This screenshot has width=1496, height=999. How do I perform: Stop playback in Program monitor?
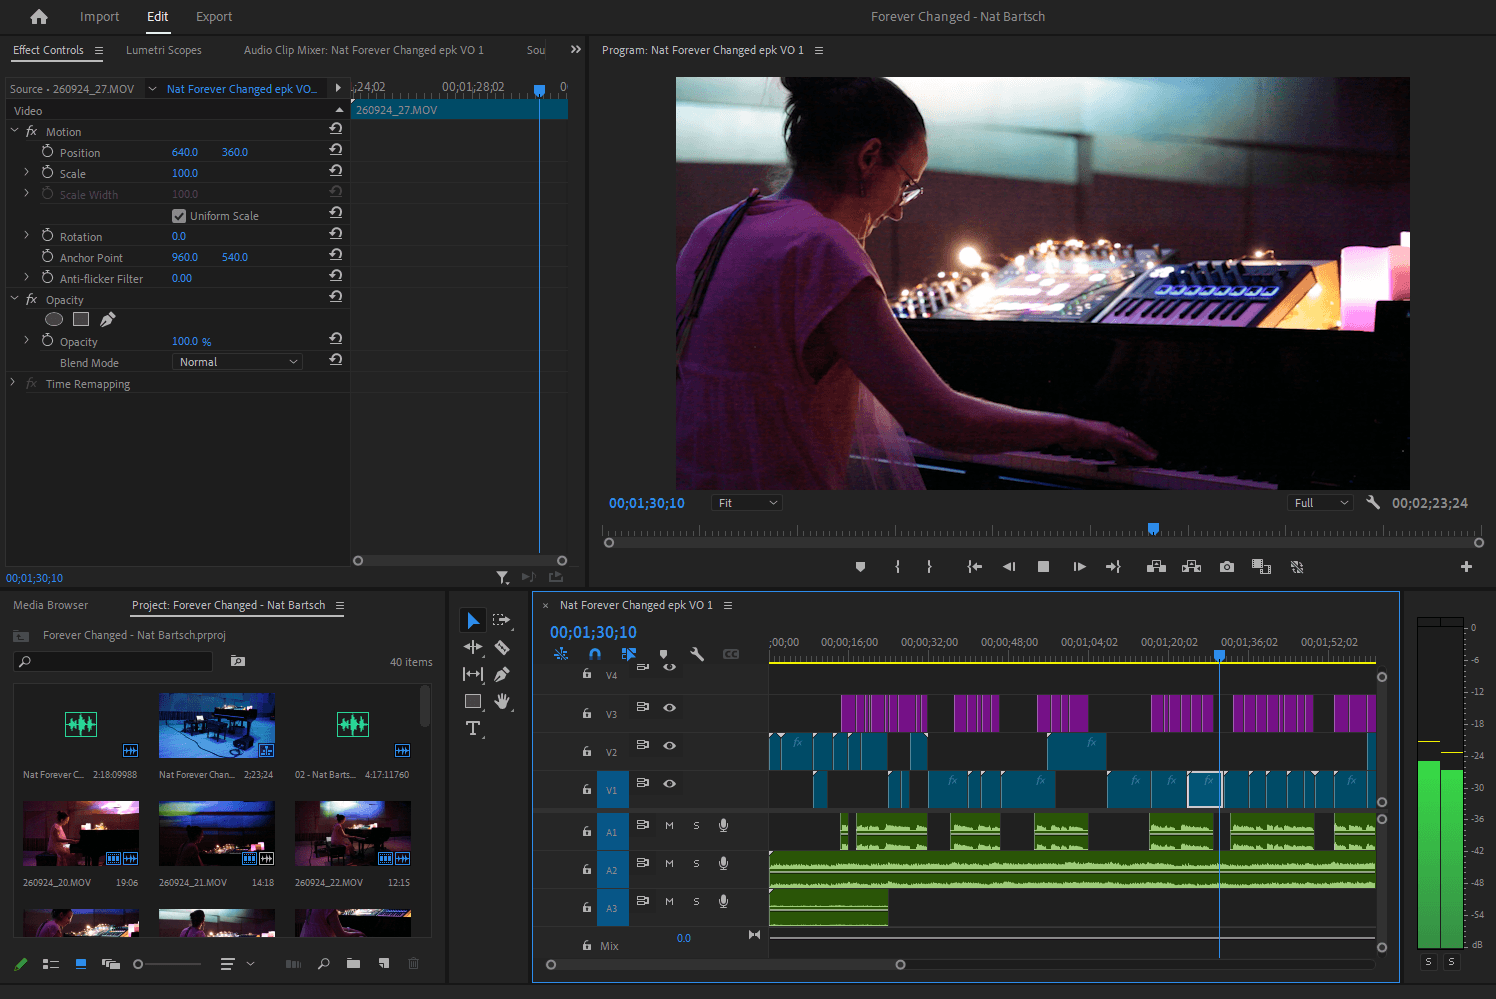pos(1043,567)
